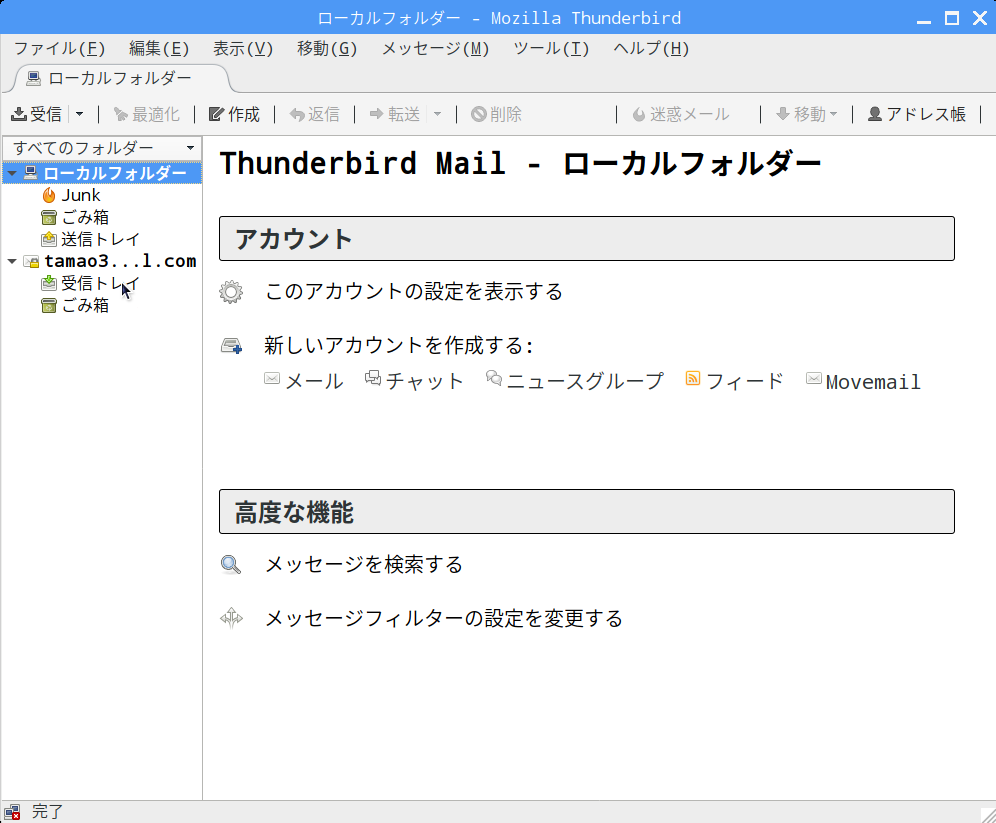Click the メール envelope icon
Image resolution: width=996 pixels, height=823 pixels.
[272, 379]
